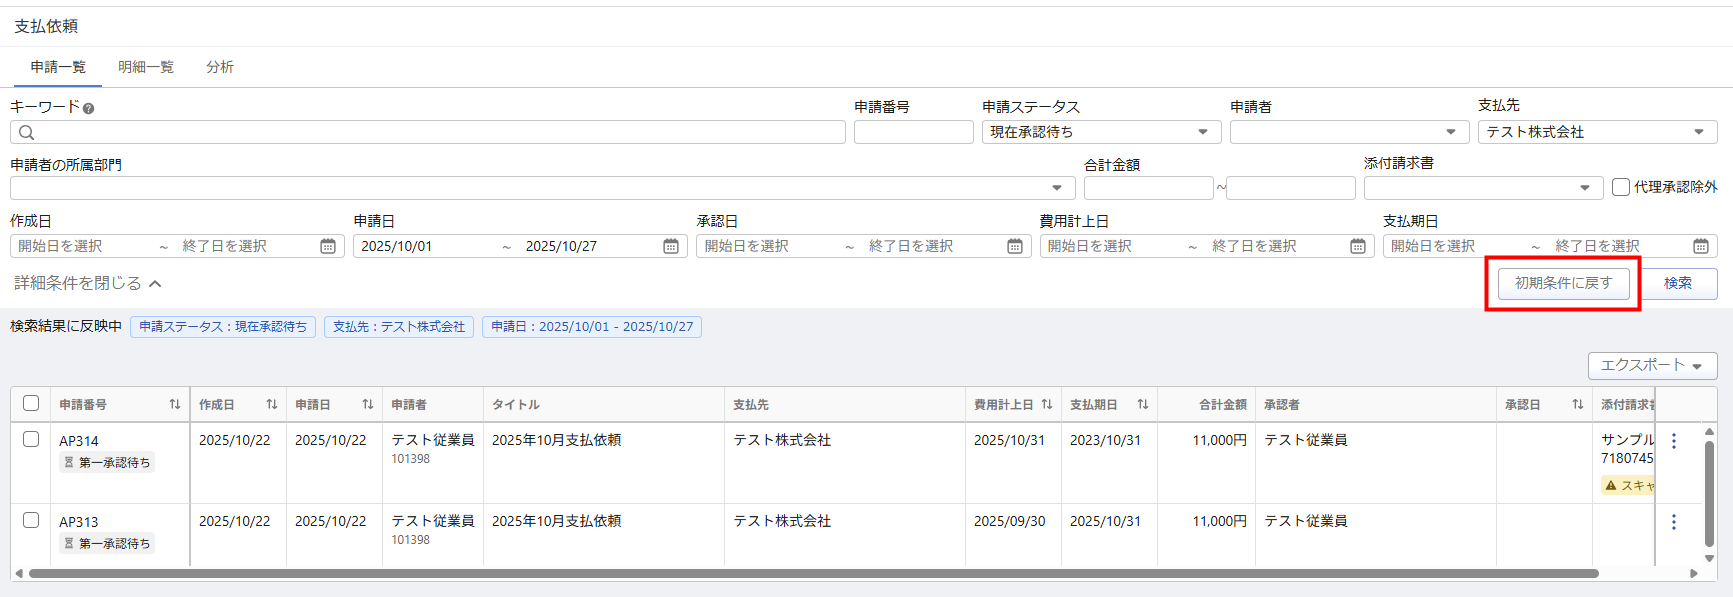Expand the 支払先 dropdown showing テスト株式会社
The height and width of the screenshot is (597, 1733).
1596,132
